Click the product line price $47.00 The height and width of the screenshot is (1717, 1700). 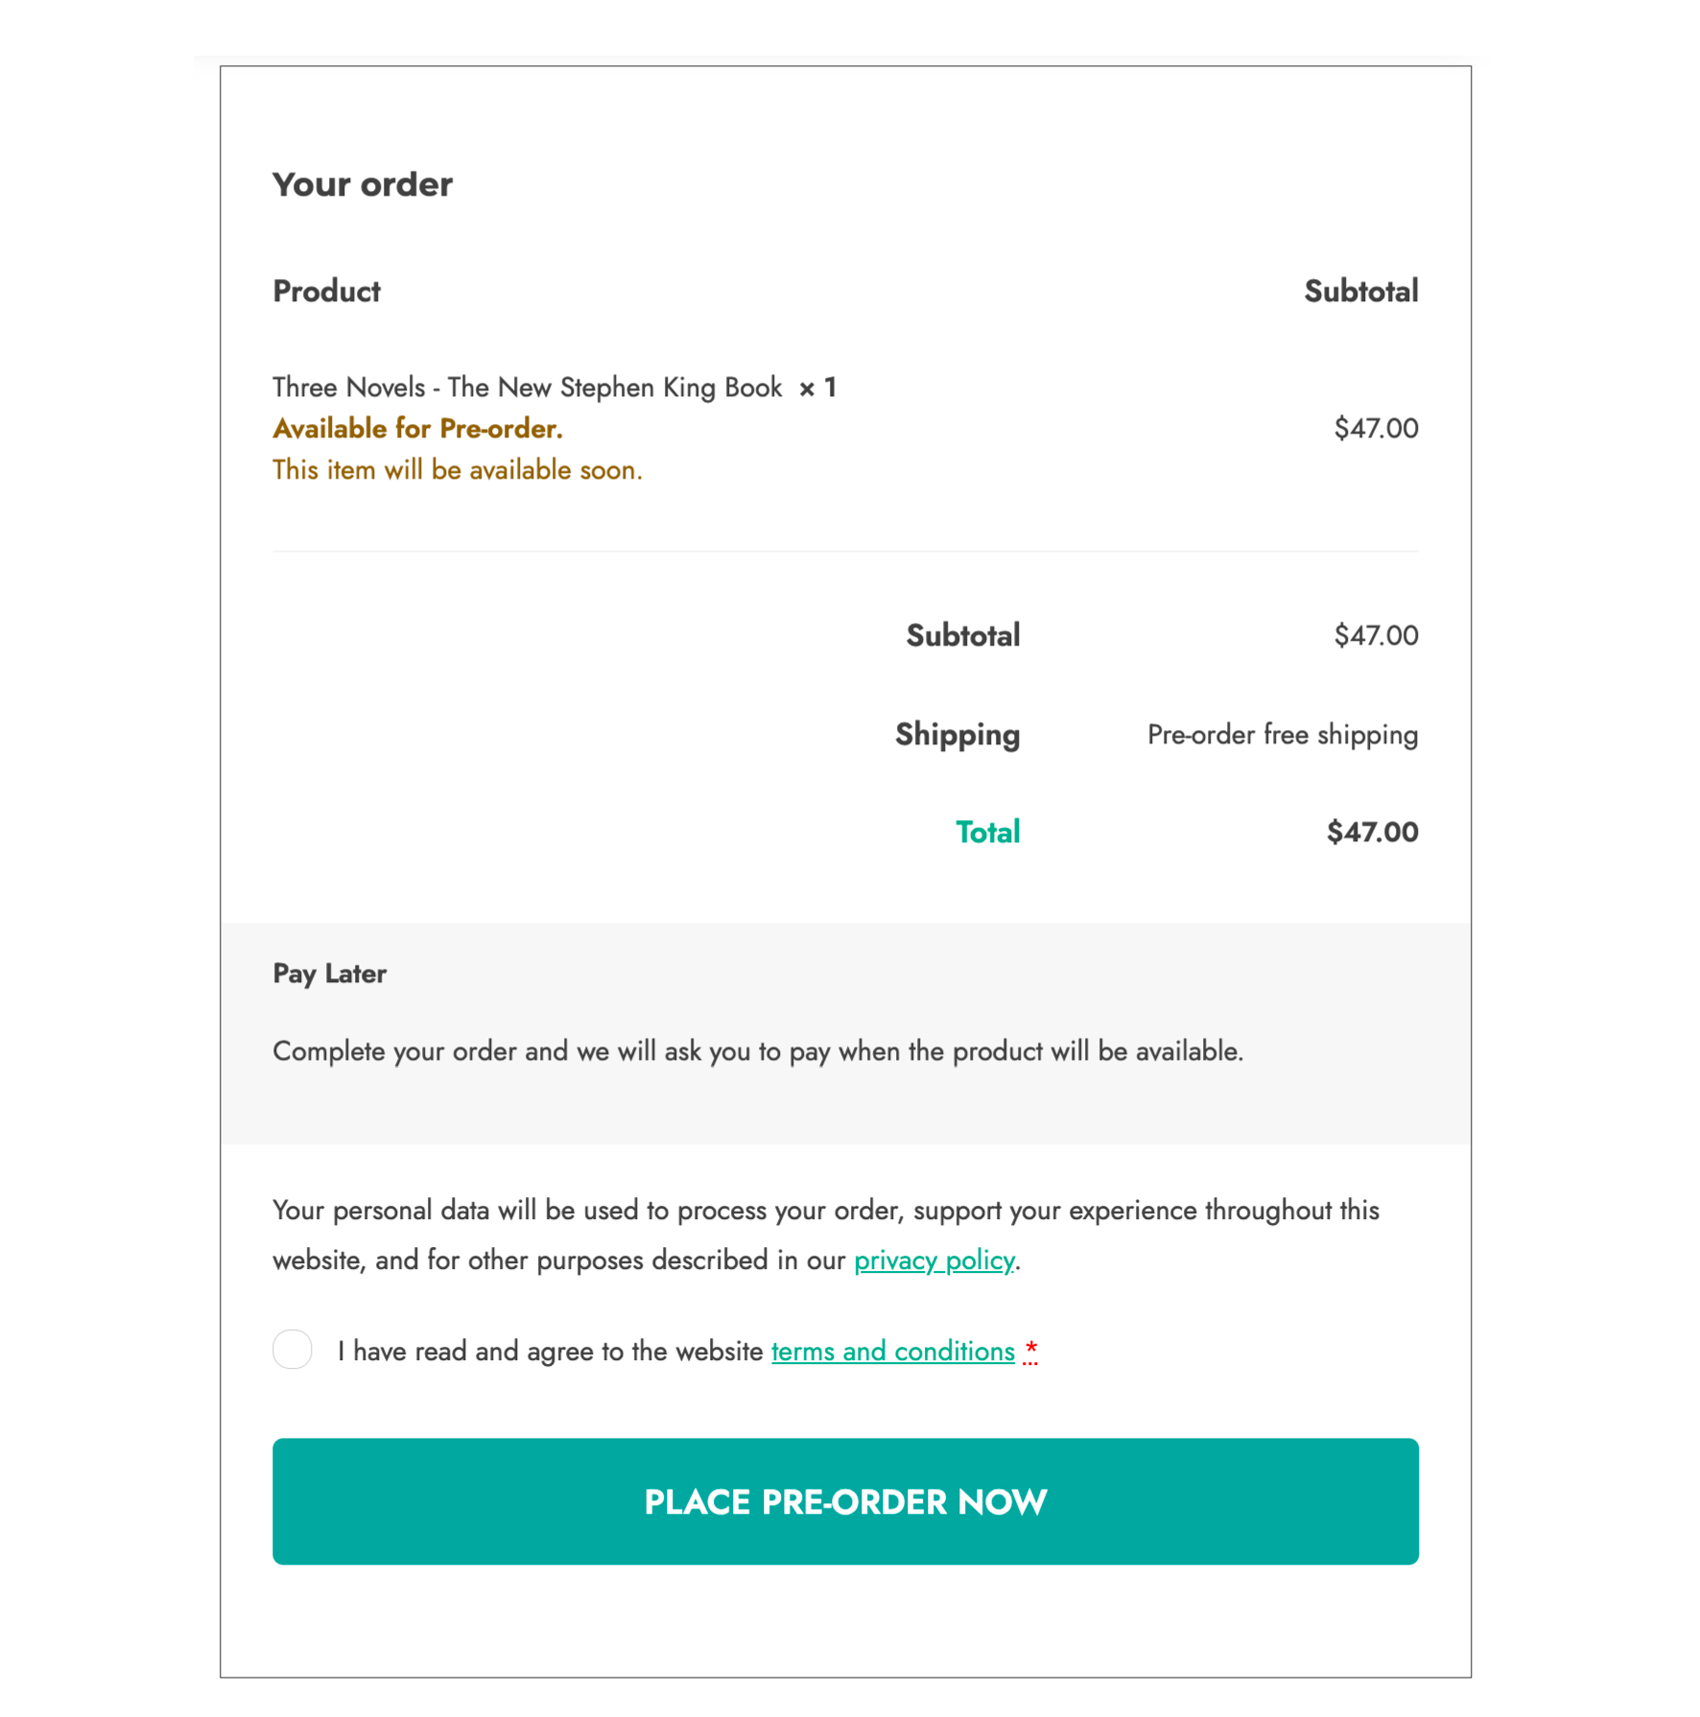pyautogui.click(x=1375, y=428)
